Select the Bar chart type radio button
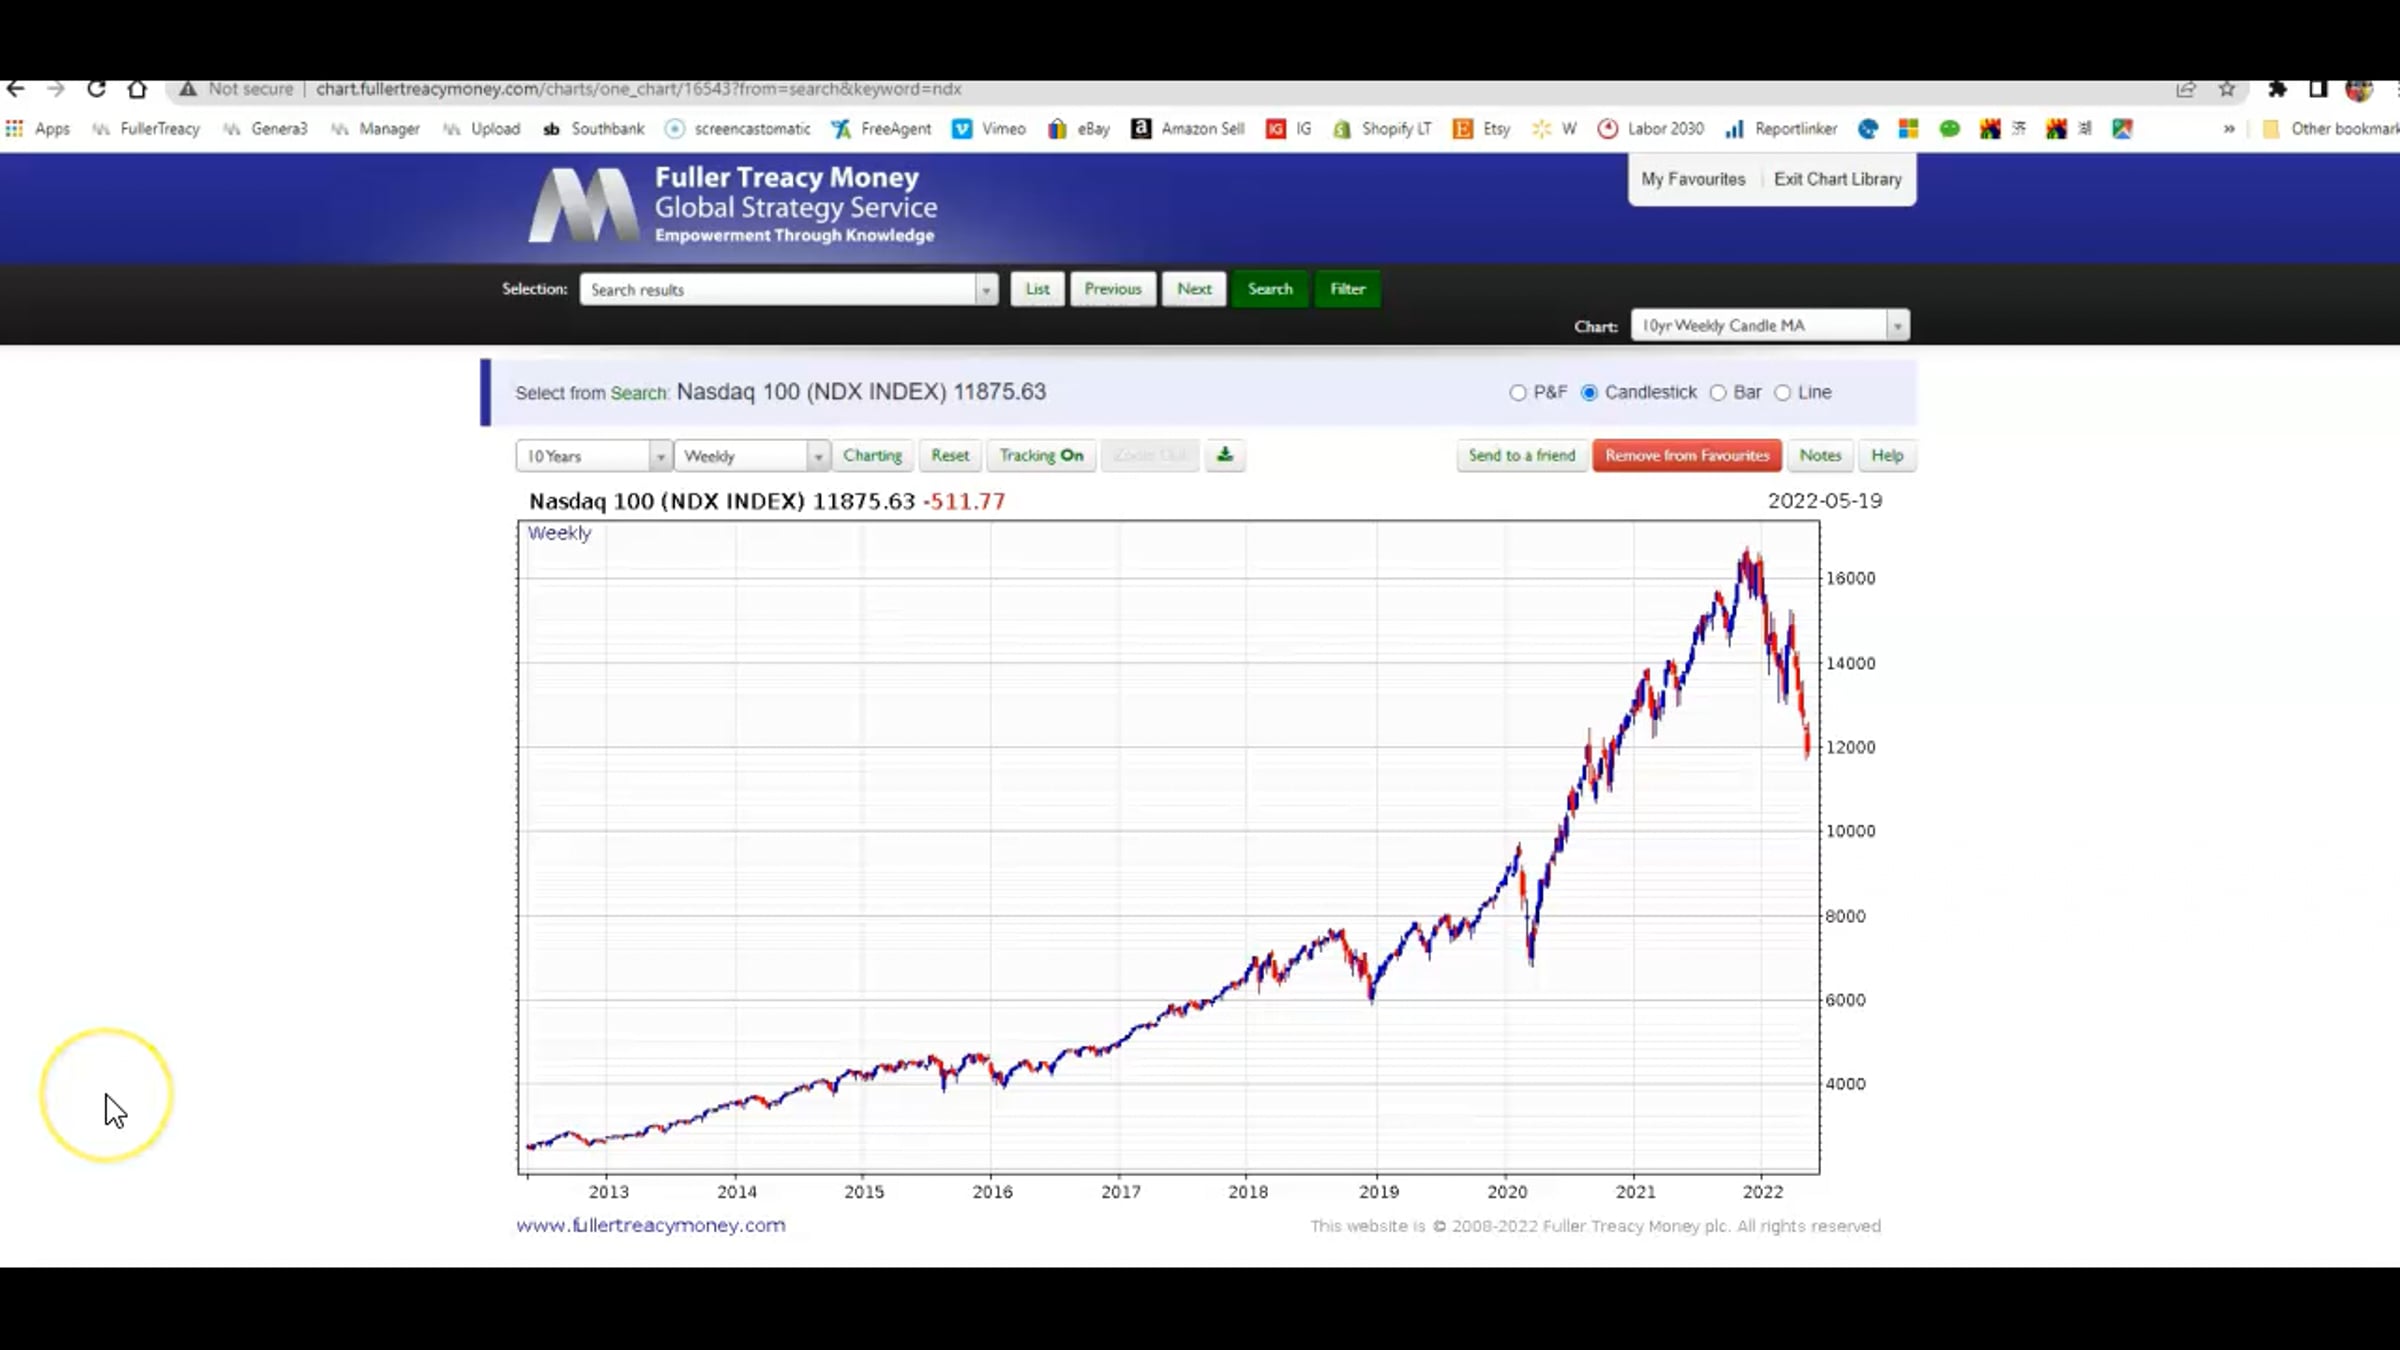This screenshot has height=1350, width=2400. (1718, 393)
